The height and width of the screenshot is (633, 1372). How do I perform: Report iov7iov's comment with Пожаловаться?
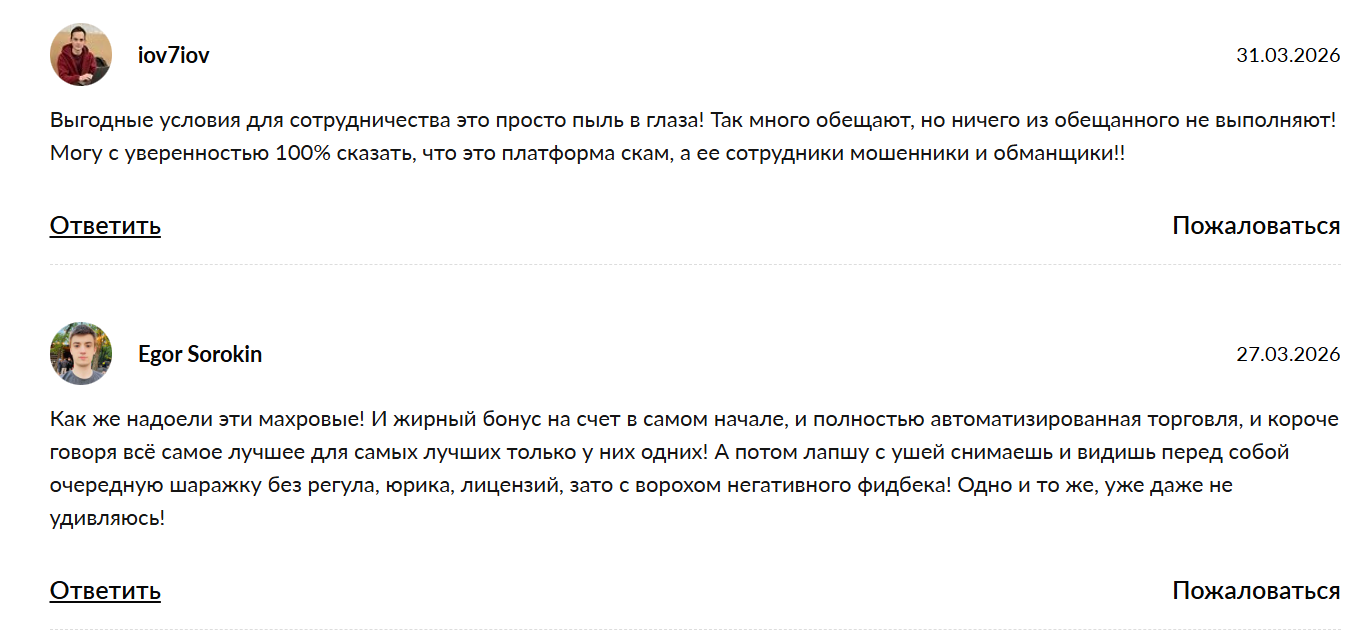pyautogui.click(x=1256, y=226)
